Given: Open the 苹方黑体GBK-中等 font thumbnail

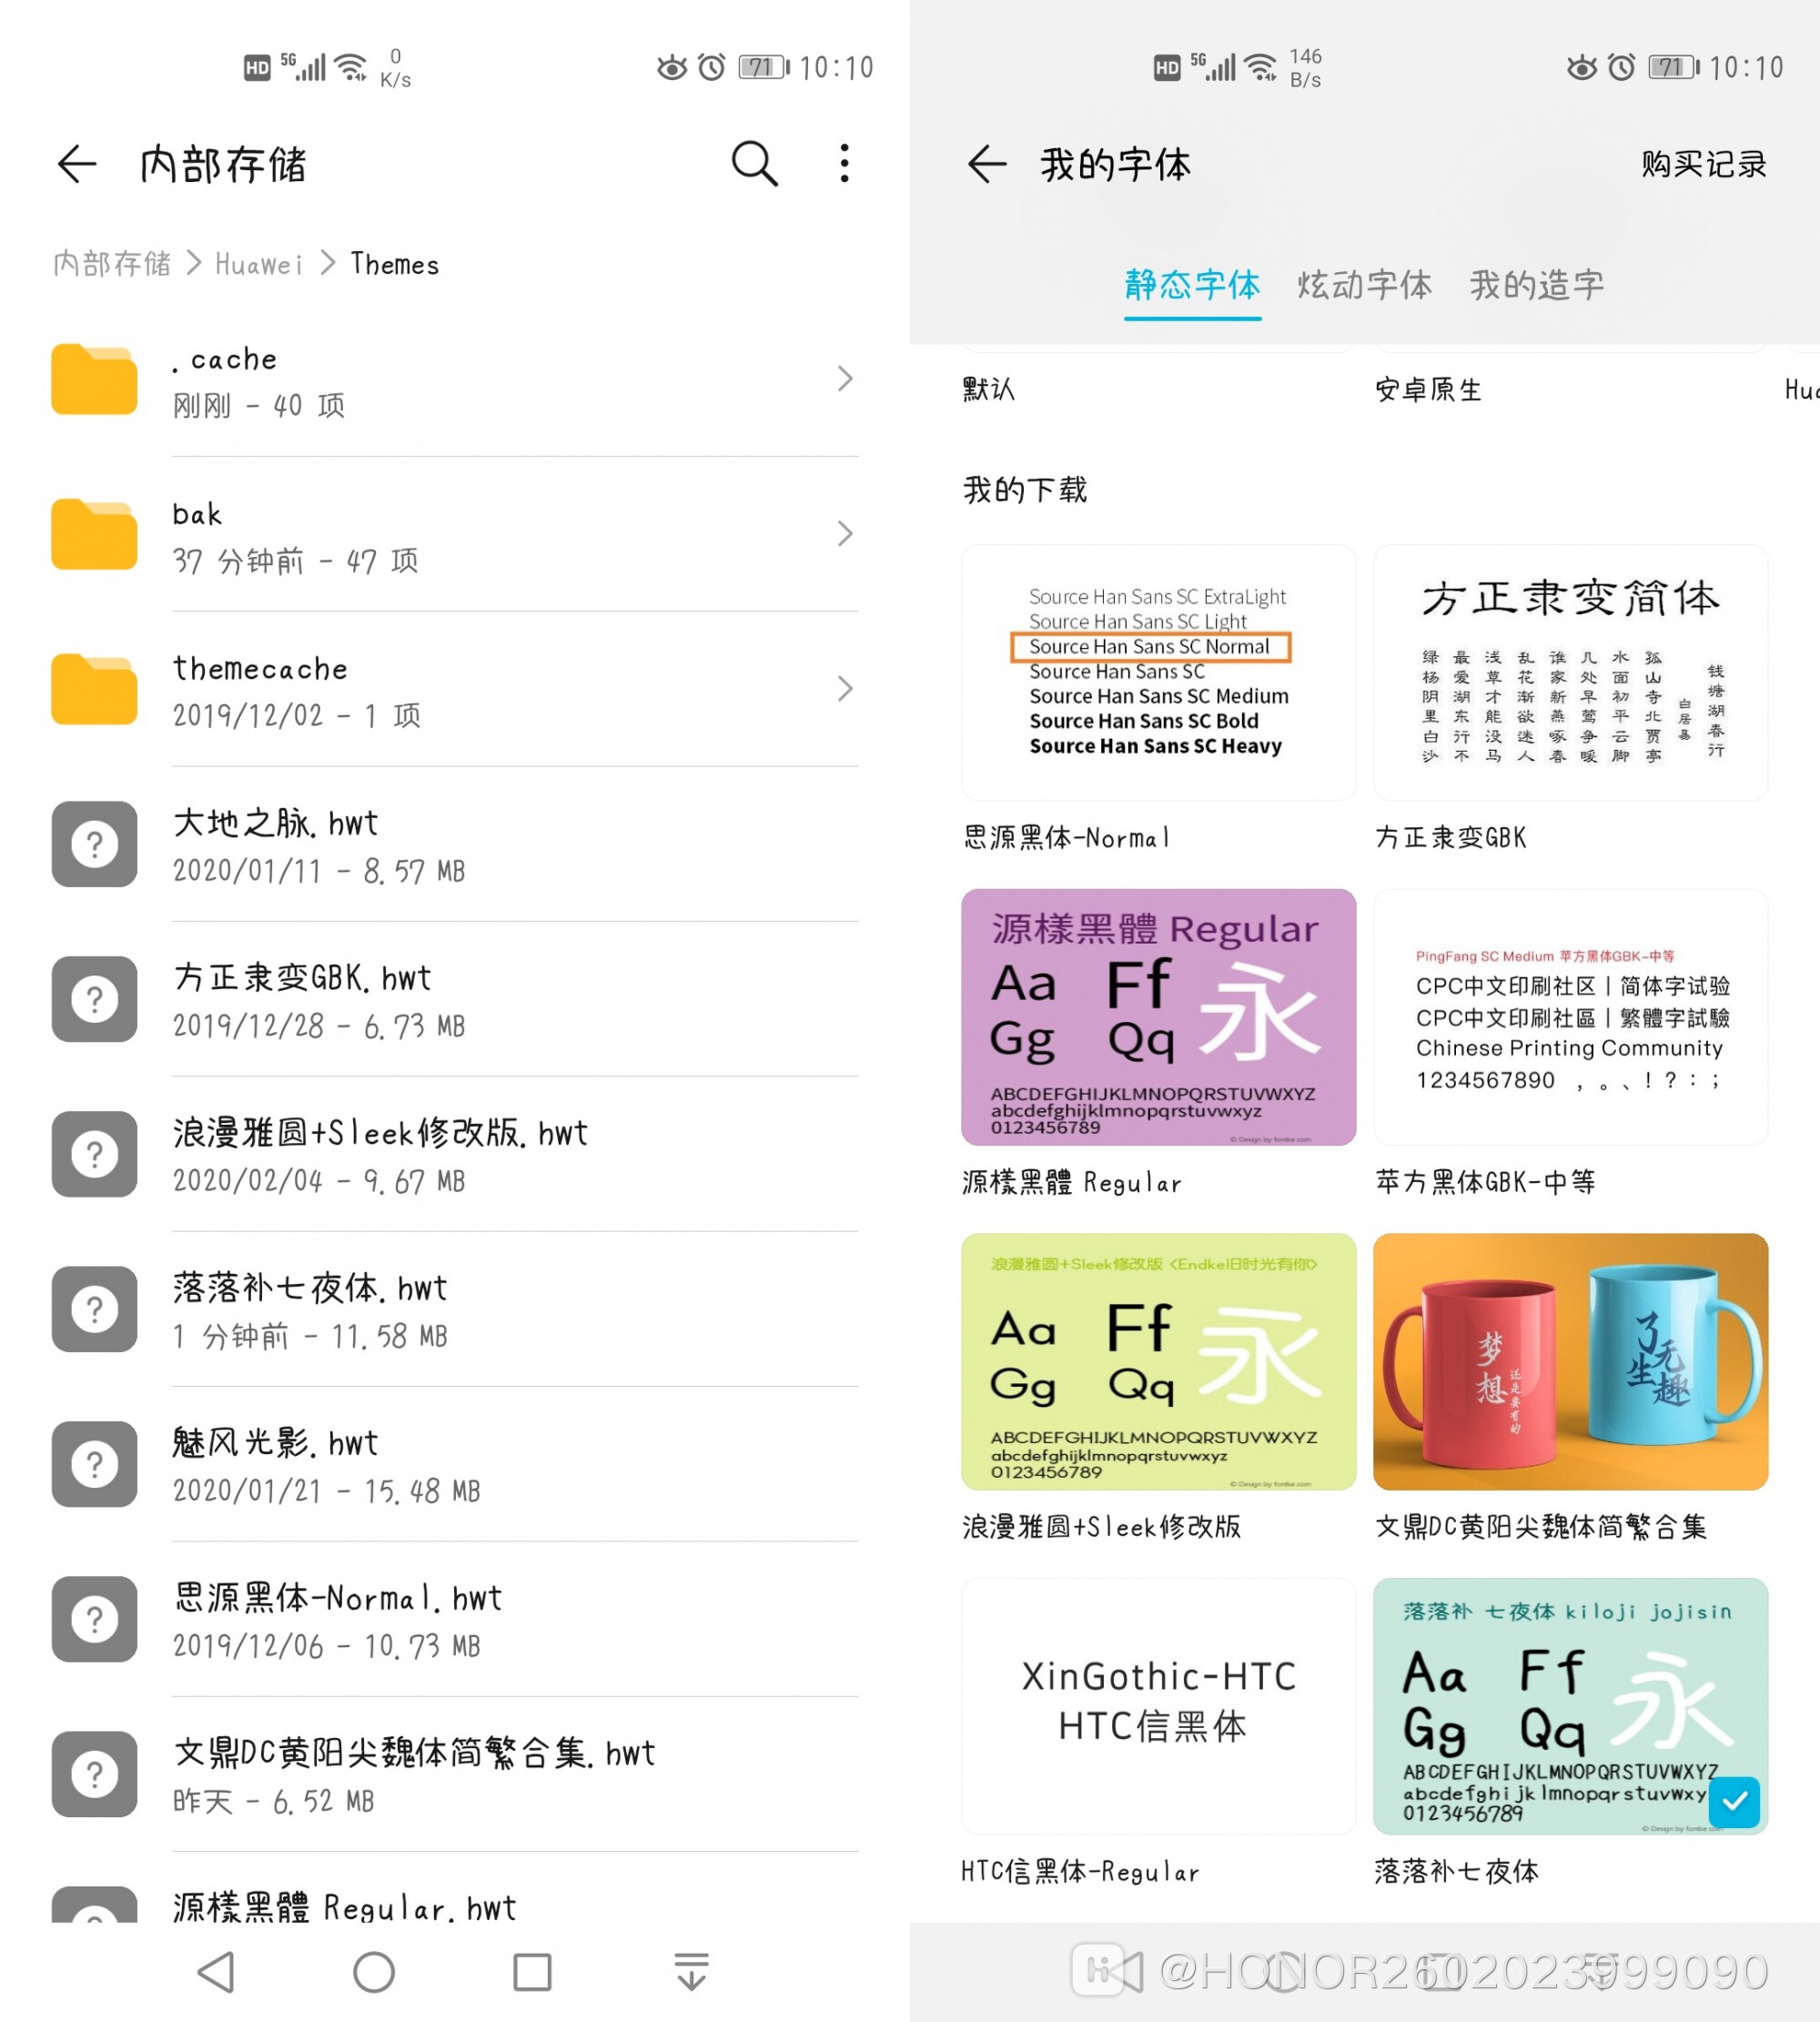Looking at the screenshot, I should [x=1570, y=1017].
